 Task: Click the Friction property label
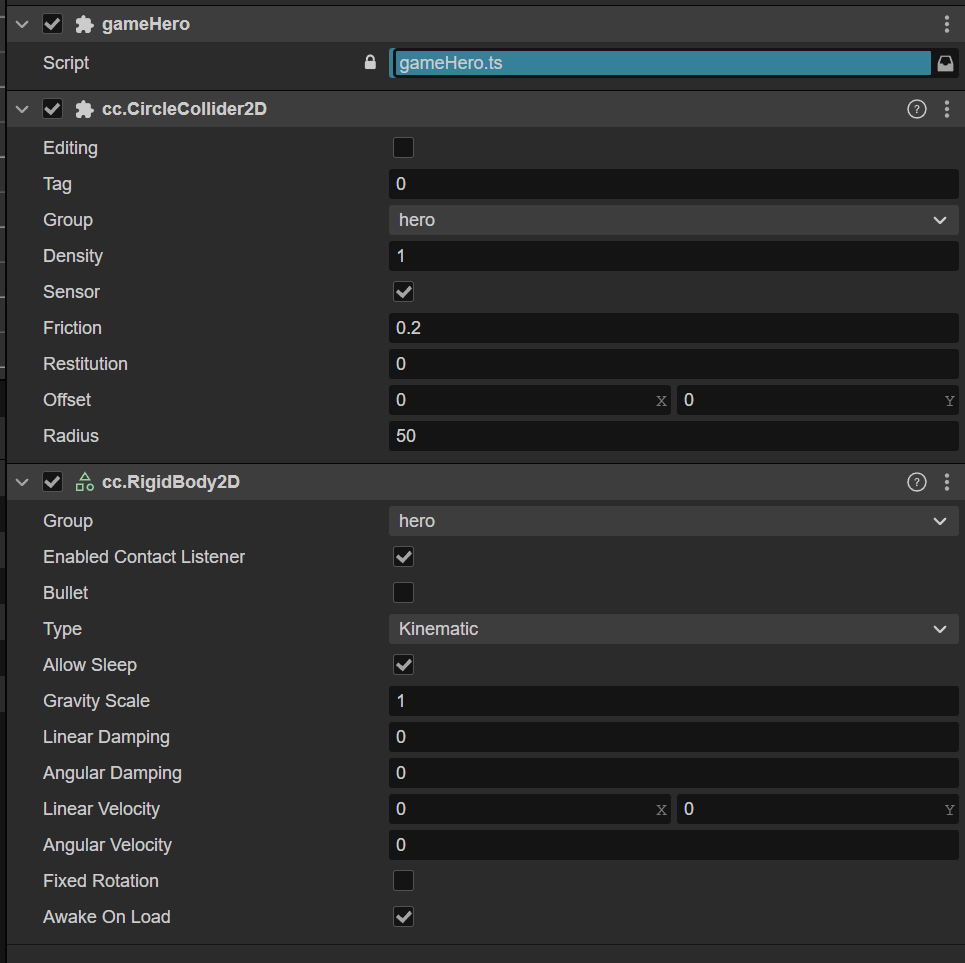(x=72, y=328)
